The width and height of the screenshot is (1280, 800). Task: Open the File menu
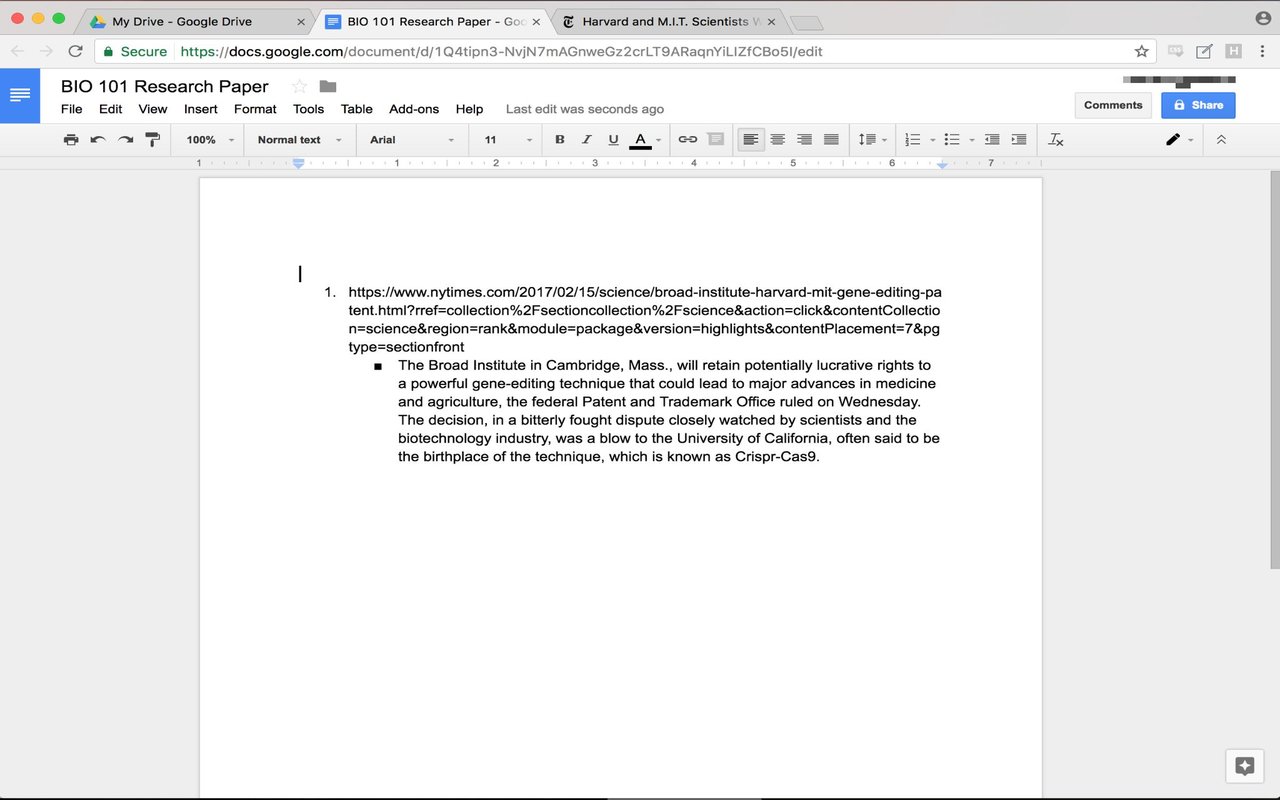[x=72, y=109]
